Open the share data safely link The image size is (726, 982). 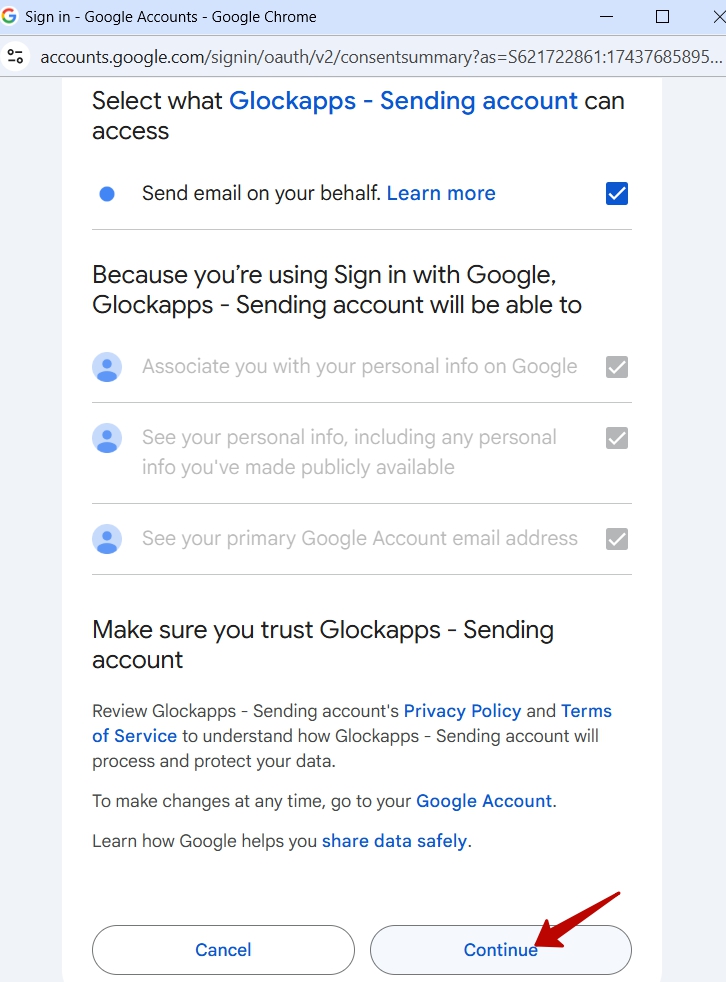pyautogui.click(x=395, y=841)
